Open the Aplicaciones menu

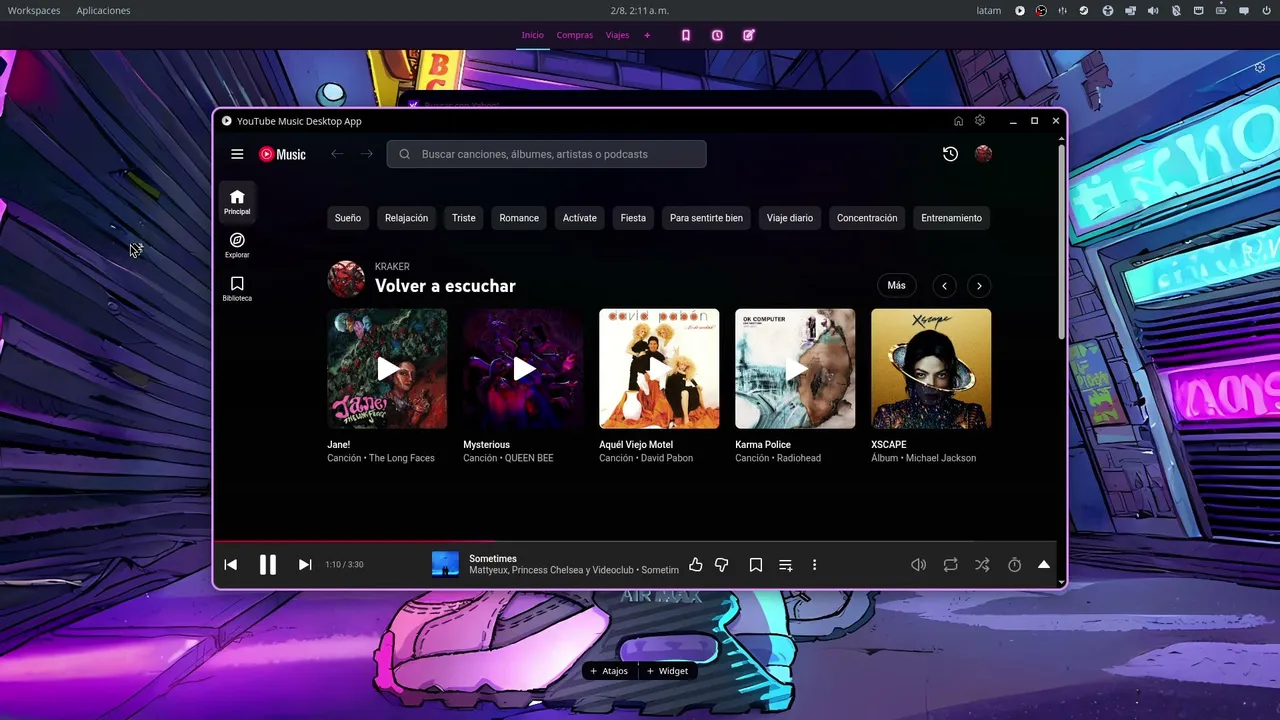click(x=103, y=10)
